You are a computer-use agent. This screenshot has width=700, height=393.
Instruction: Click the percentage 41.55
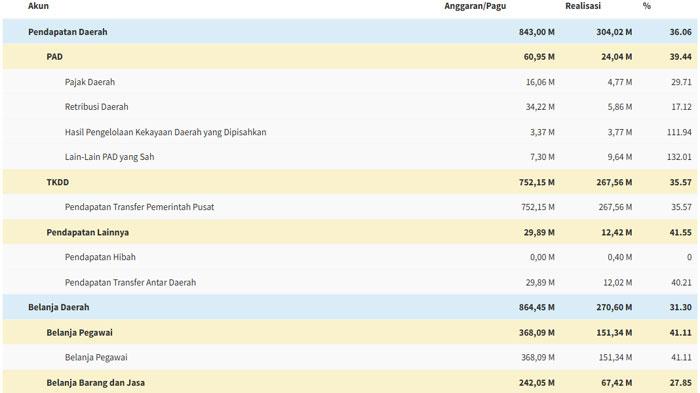[x=680, y=232]
